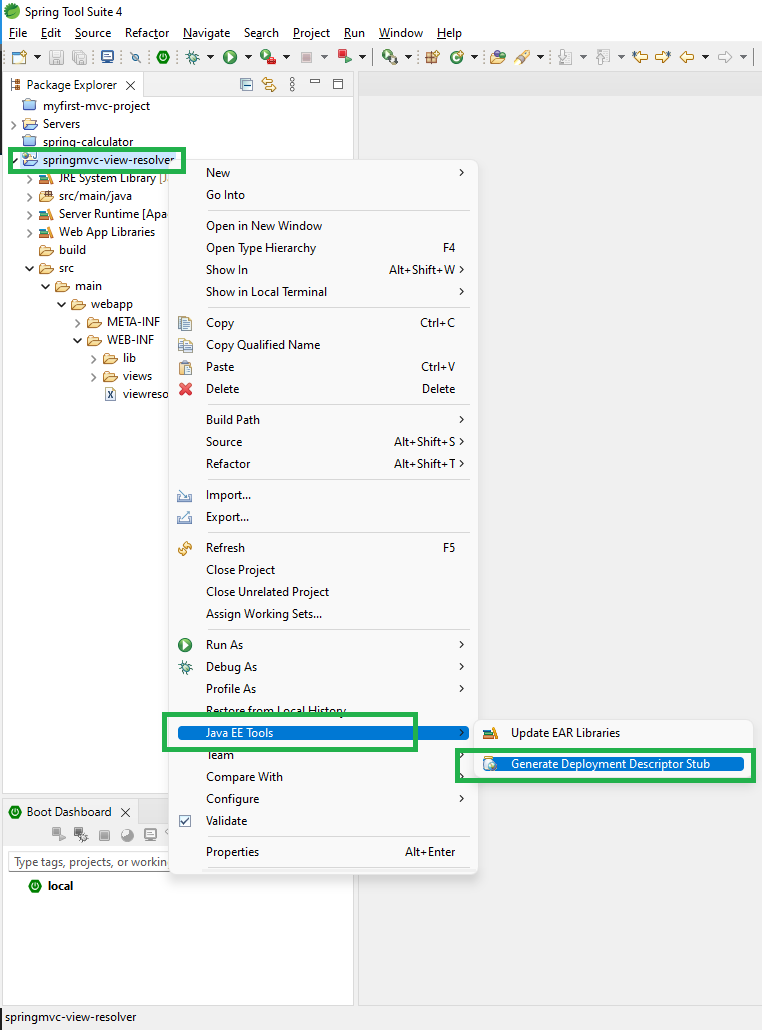
Task: Collapse the WEB-INF folder node
Action: coord(78,340)
